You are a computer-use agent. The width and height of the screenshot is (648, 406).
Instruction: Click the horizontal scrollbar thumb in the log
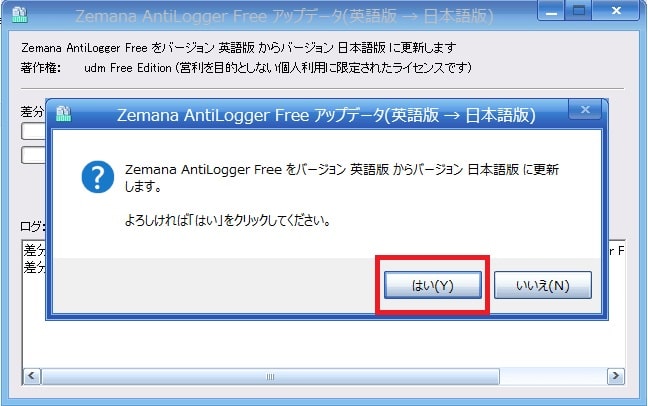[270, 376]
